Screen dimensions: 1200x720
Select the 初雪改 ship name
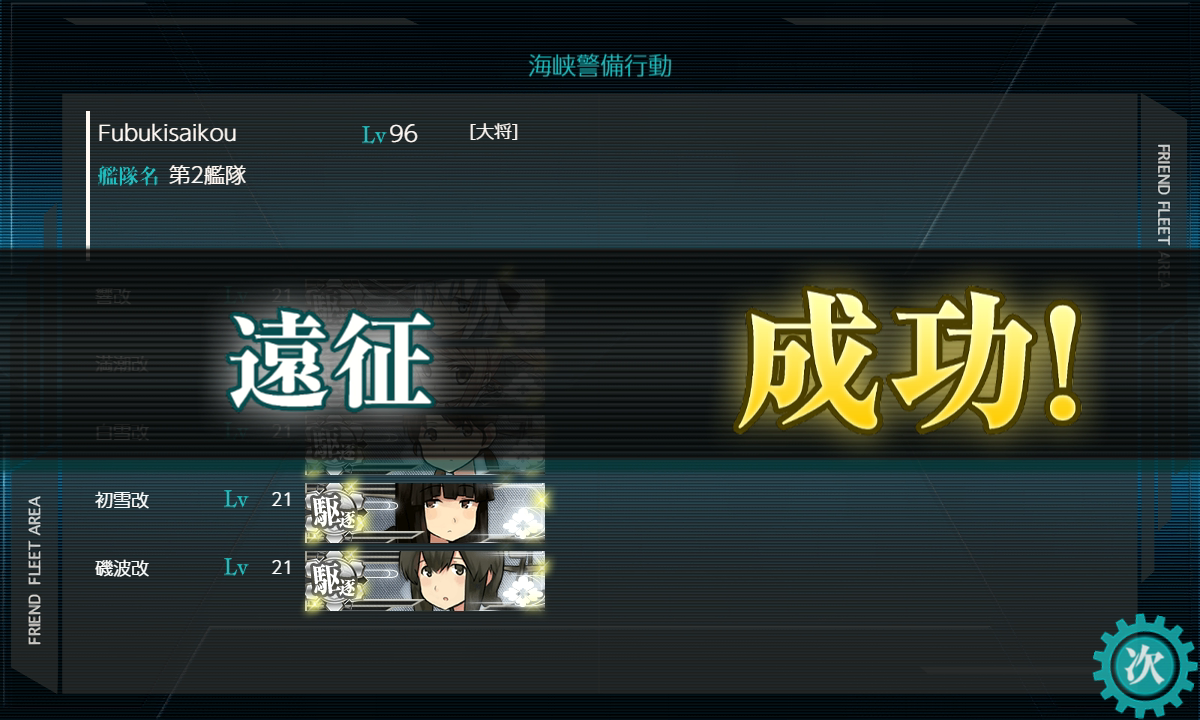tap(122, 500)
